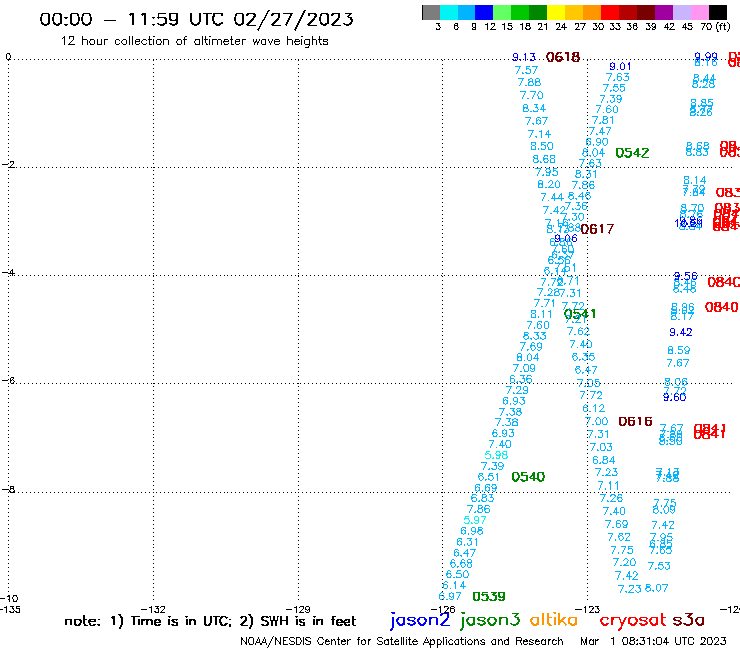
Task: Pick the bright red 33 ft legend swatch
Action: [x=610, y=12]
